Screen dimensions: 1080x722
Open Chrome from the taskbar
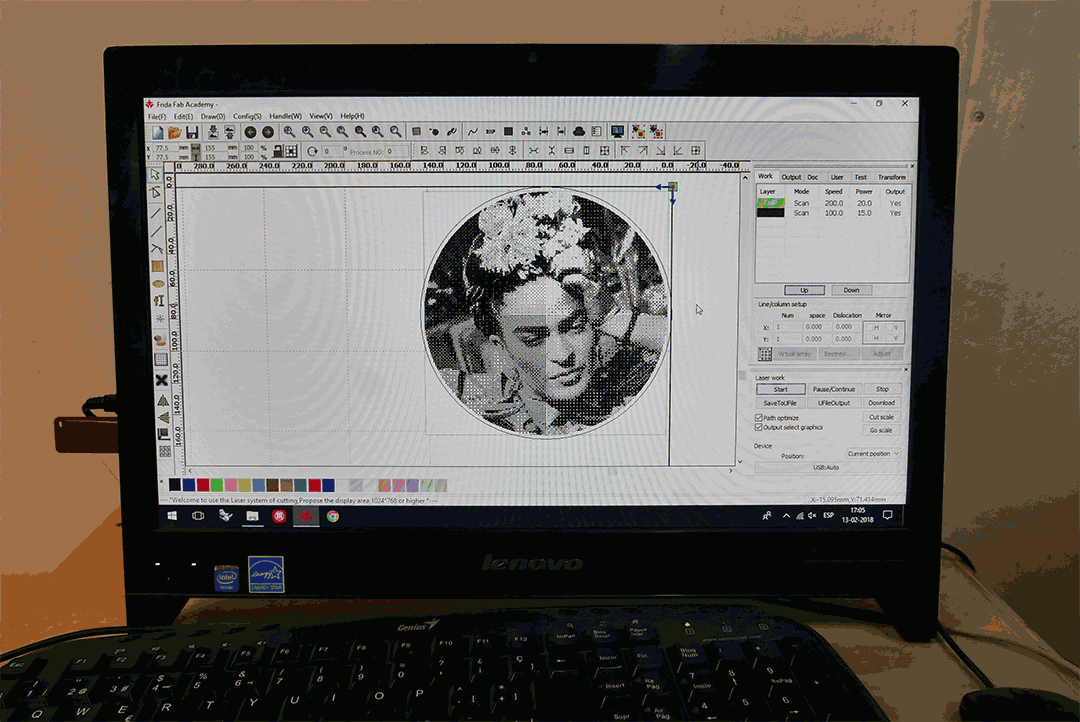tap(333, 516)
